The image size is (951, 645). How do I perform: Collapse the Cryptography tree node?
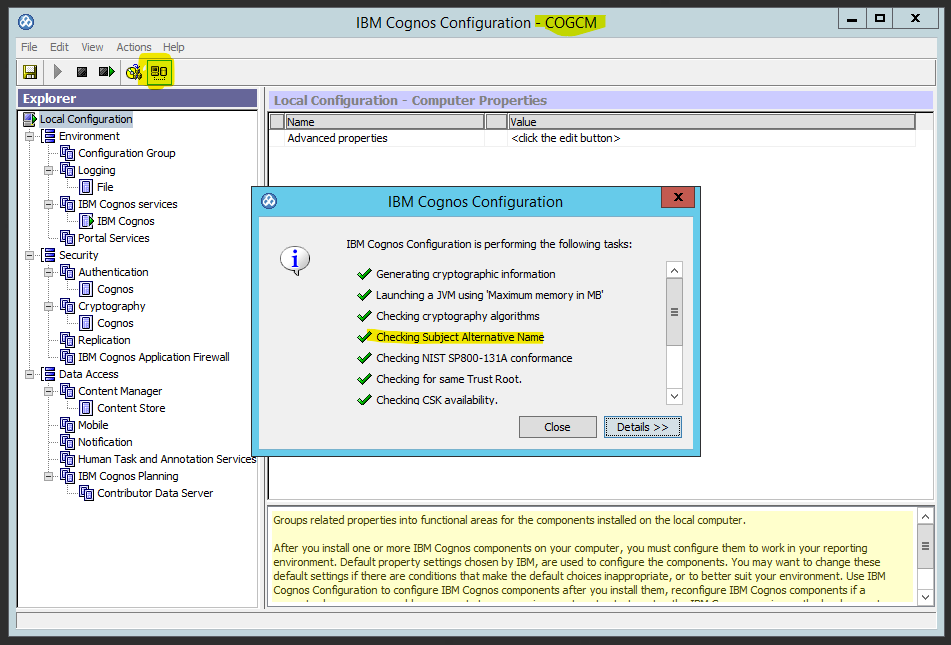(x=49, y=306)
